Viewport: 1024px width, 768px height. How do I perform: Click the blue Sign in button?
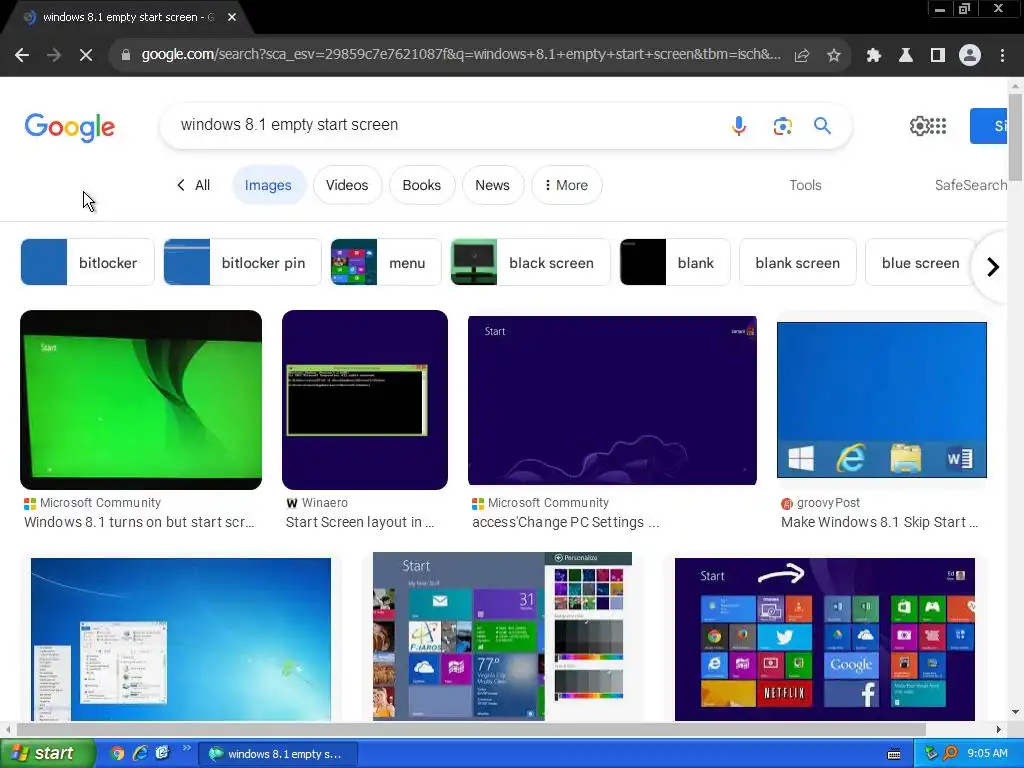click(989, 126)
